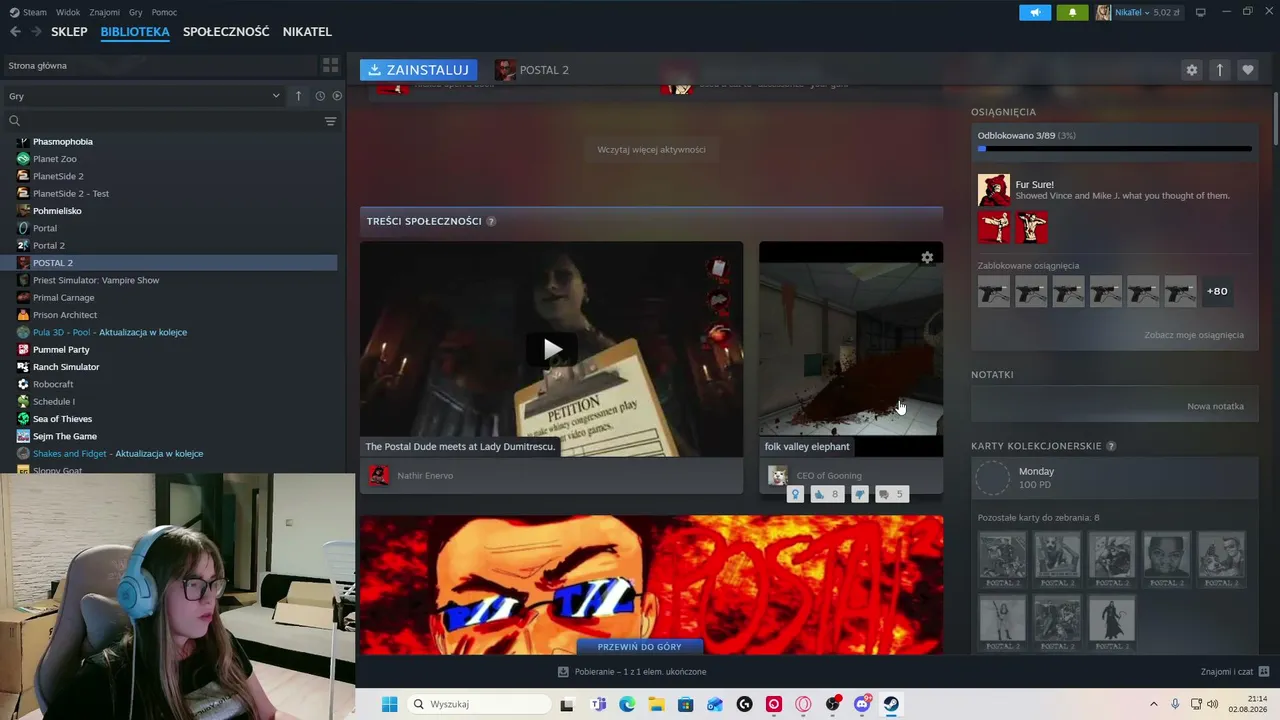This screenshot has height=720, width=1280.
Task: Open Microsoft Edge from the taskbar
Action: coord(627,704)
